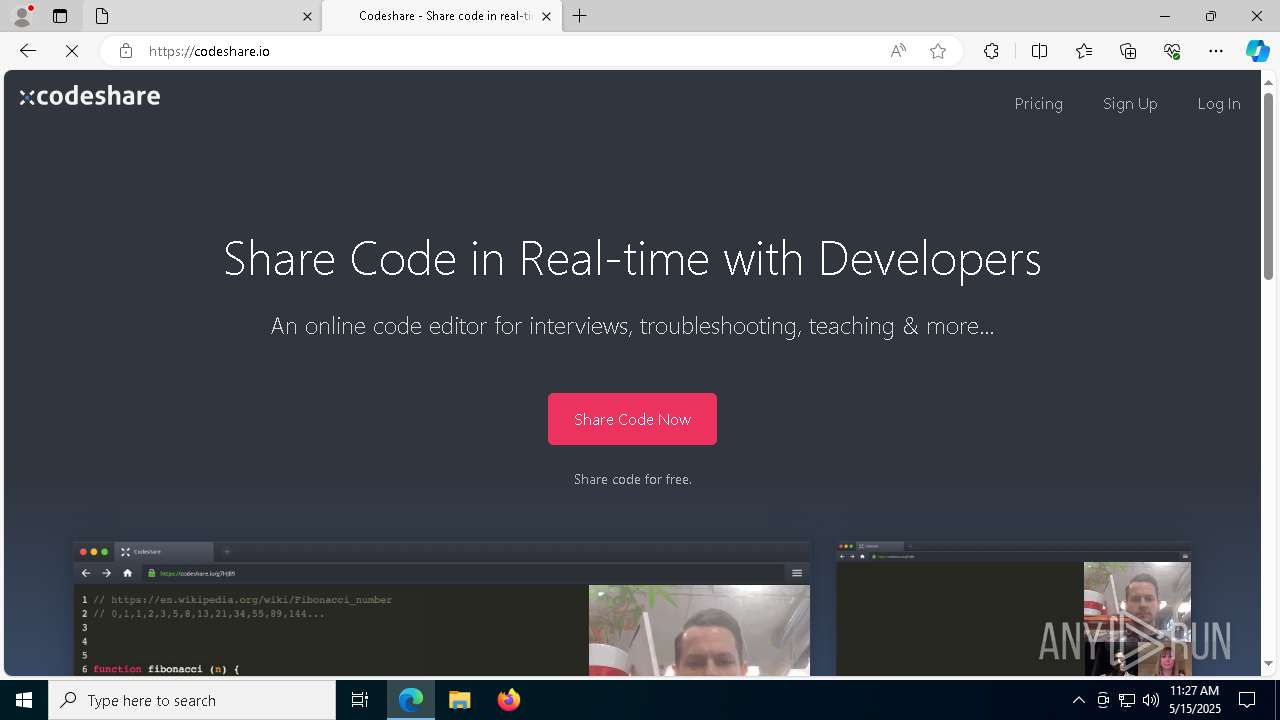The height and width of the screenshot is (720, 1280).
Task: Click the Fibonacci editor demo screenshot
Action: [x=442, y=609]
